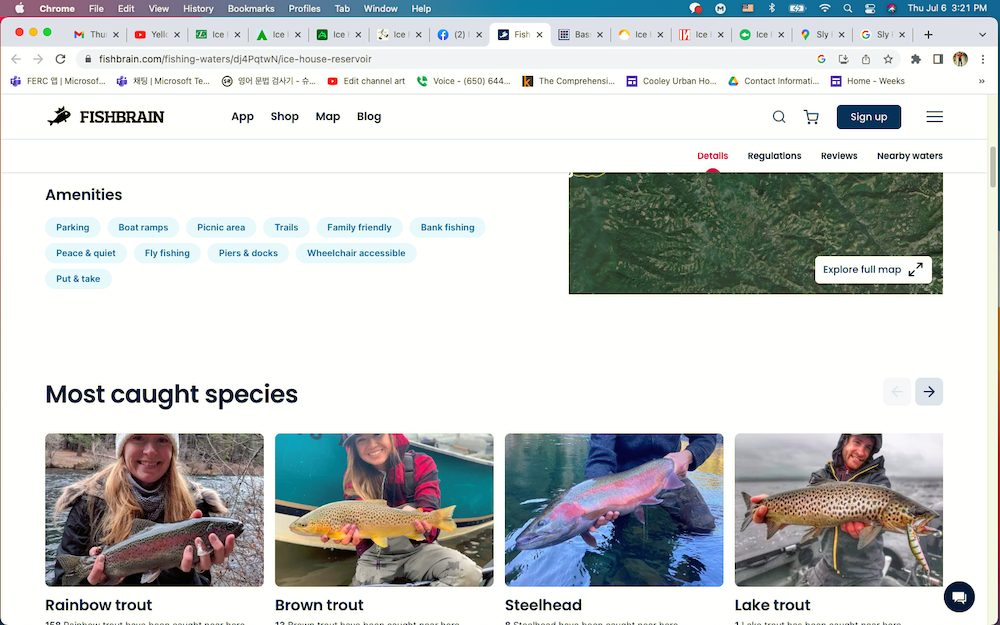Viewport: 1000px width, 625px height.
Task: Jump to Nearby waters section
Action: (909, 156)
